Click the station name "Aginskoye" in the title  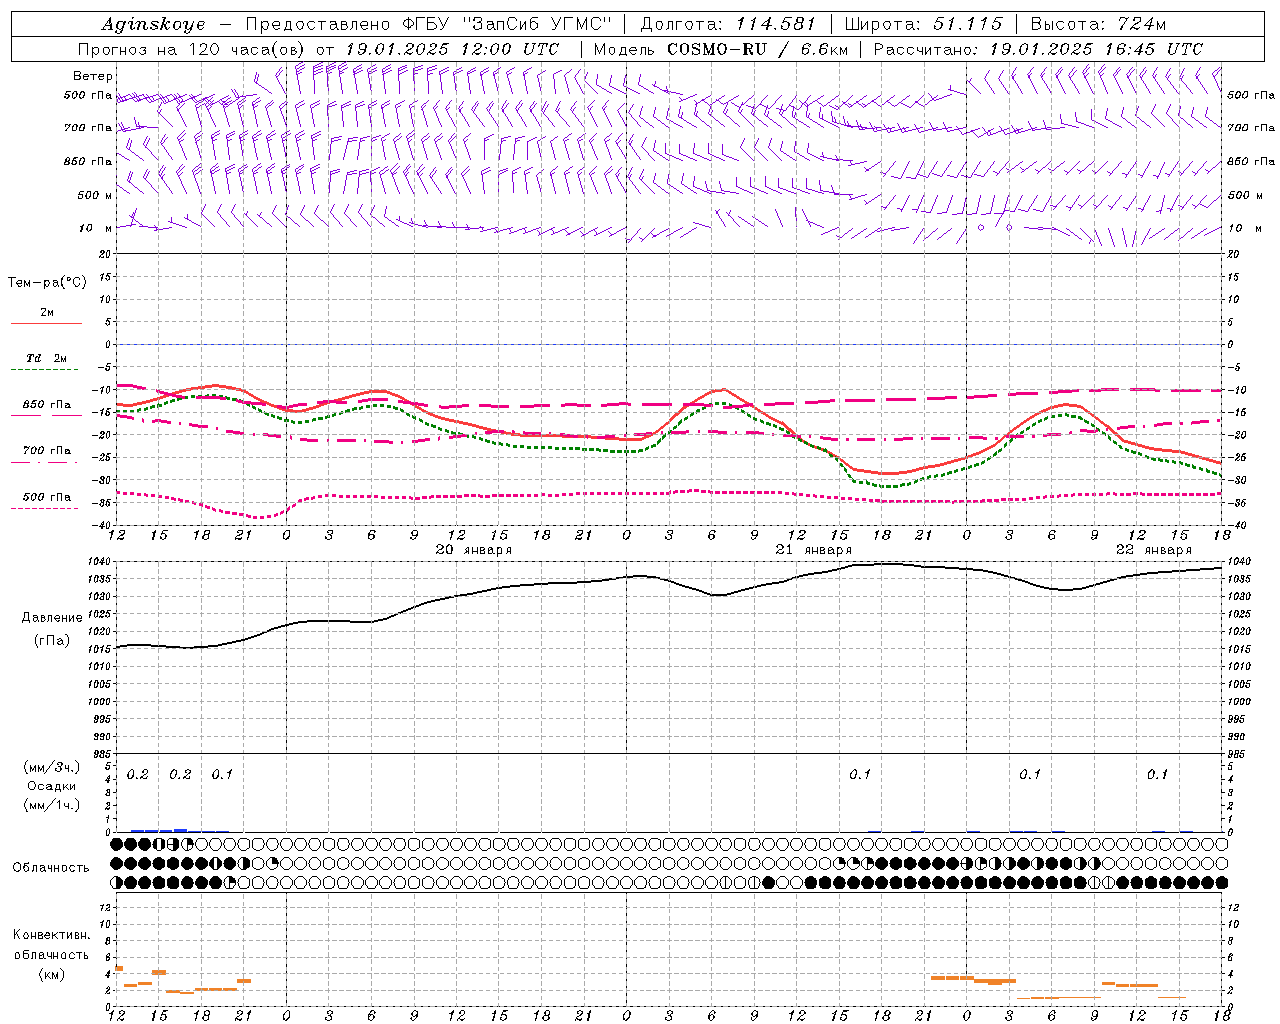pyautogui.click(x=153, y=24)
